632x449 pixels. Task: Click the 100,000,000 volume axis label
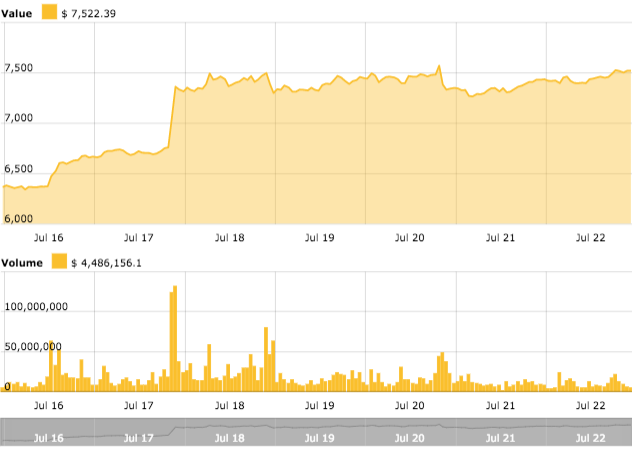[x=36, y=307]
